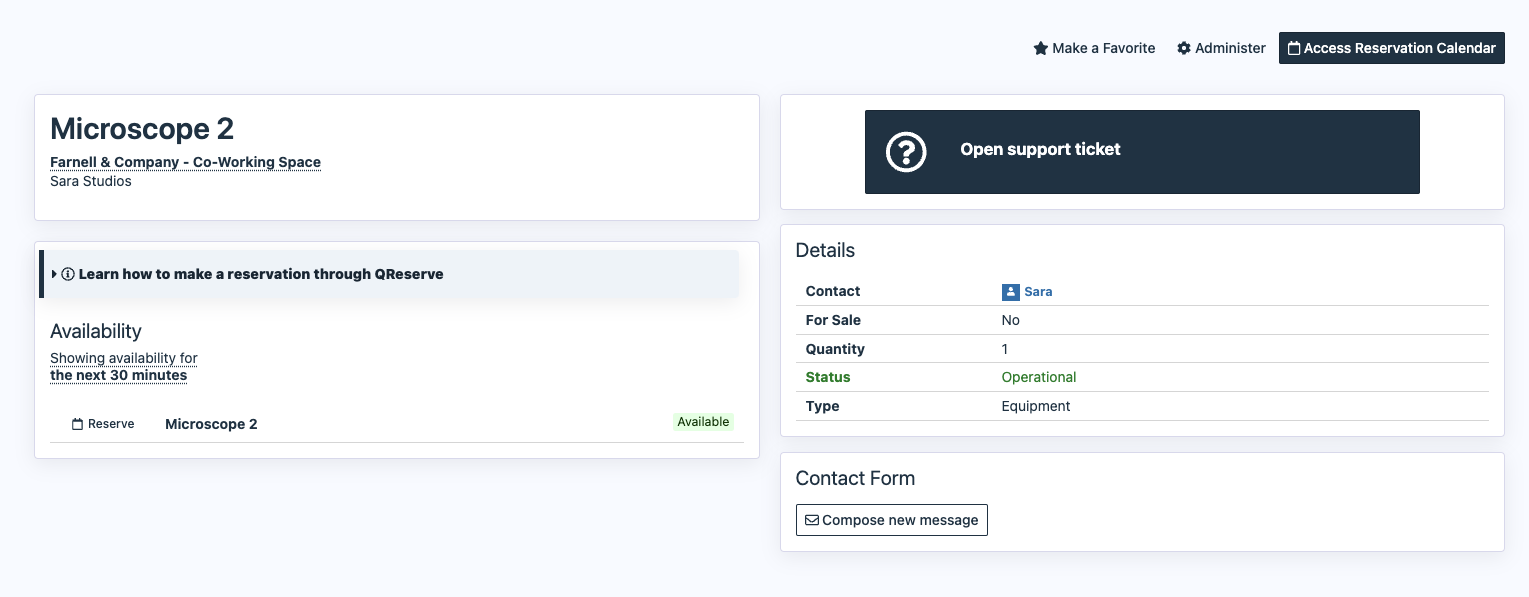Click the Compose new message button
The image size is (1529, 597).
[891, 520]
